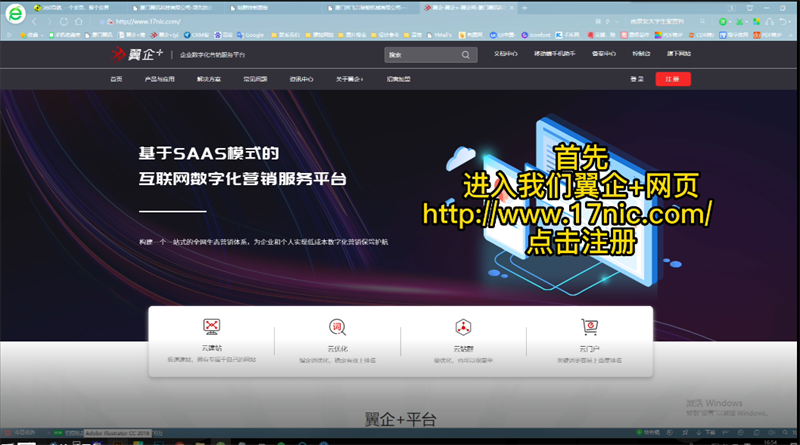
Task: Open the 云优化 service icon
Action: [x=337, y=327]
